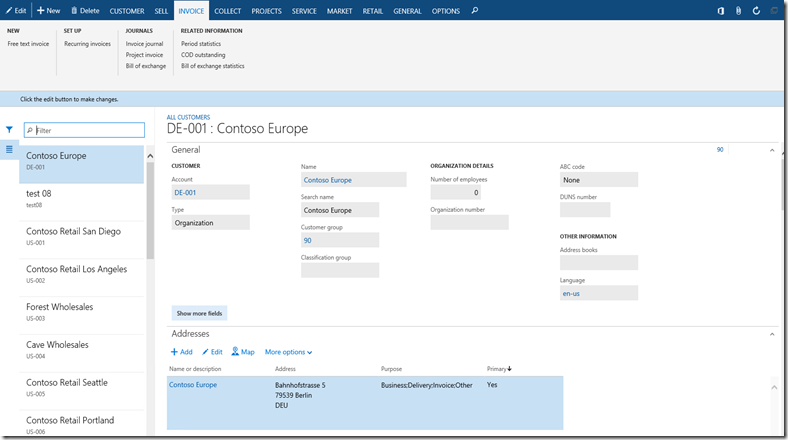
Task: Select Contoso Retail Los Angeles customer
Action: click(81, 278)
